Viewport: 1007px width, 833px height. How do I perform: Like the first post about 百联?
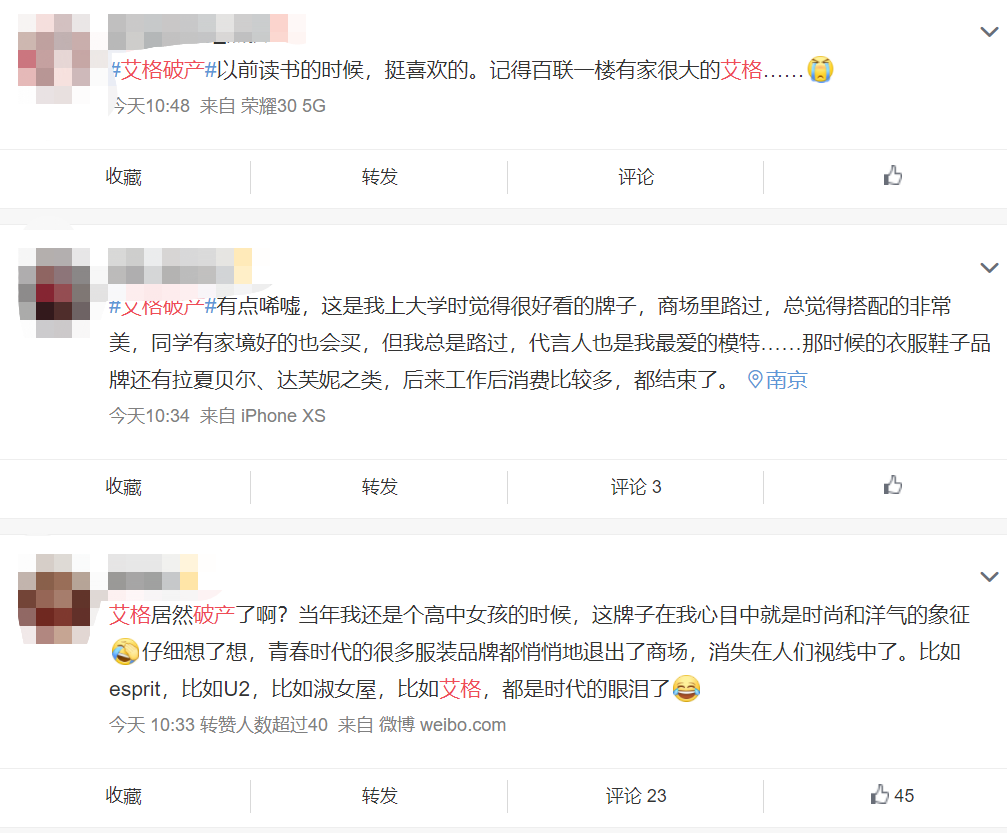[893, 176]
